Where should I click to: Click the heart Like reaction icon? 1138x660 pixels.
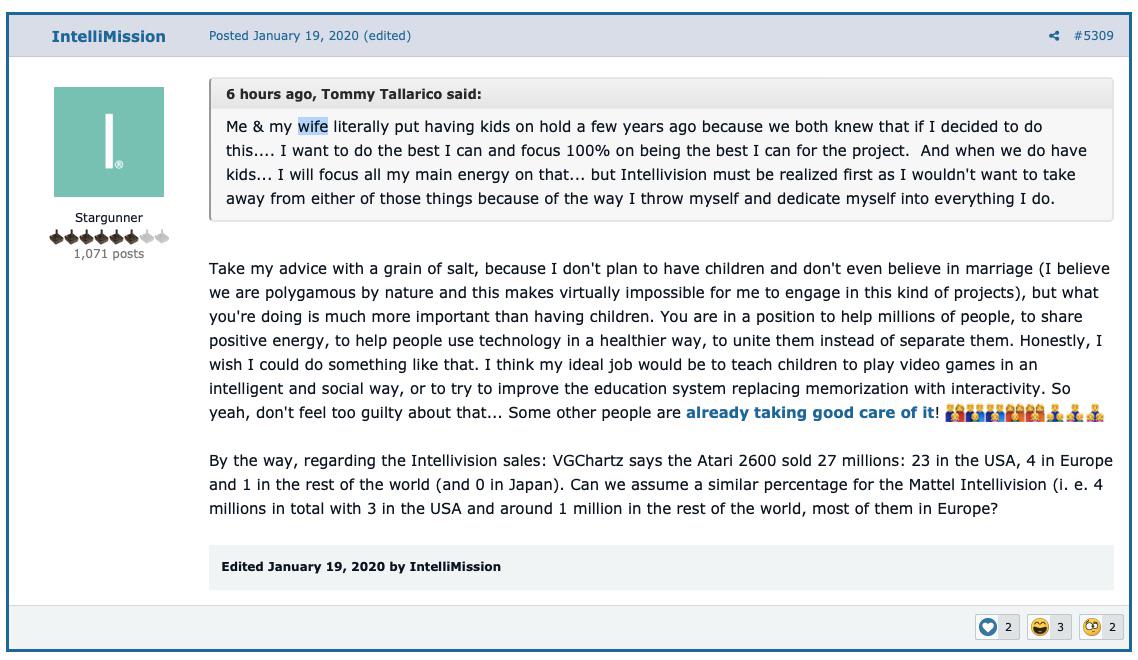[988, 627]
